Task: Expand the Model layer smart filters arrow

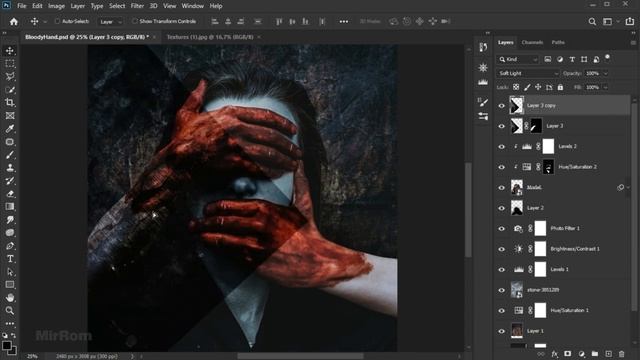Action: (629, 187)
